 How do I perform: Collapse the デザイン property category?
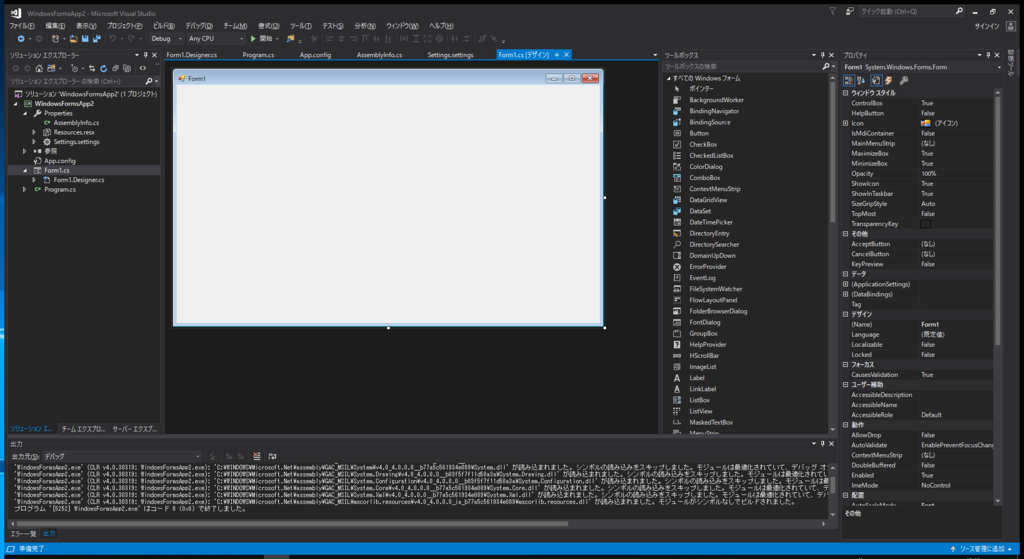pos(846,314)
